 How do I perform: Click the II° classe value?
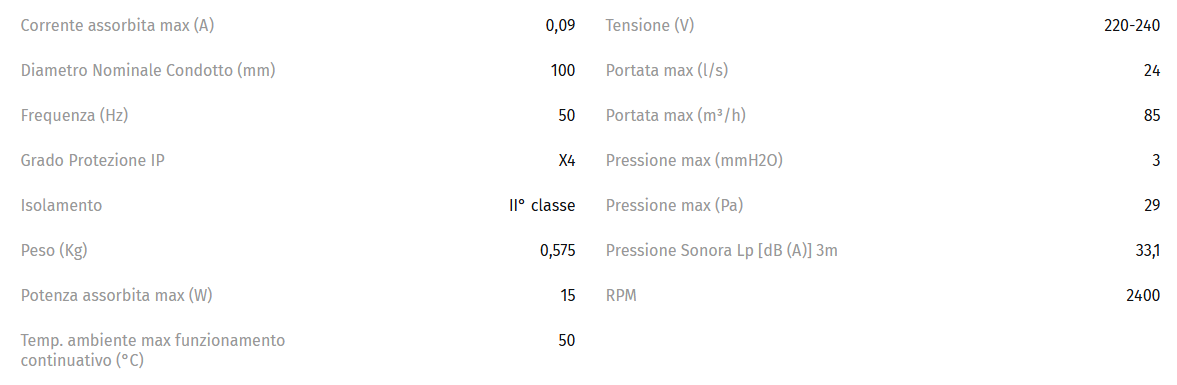tap(542, 206)
